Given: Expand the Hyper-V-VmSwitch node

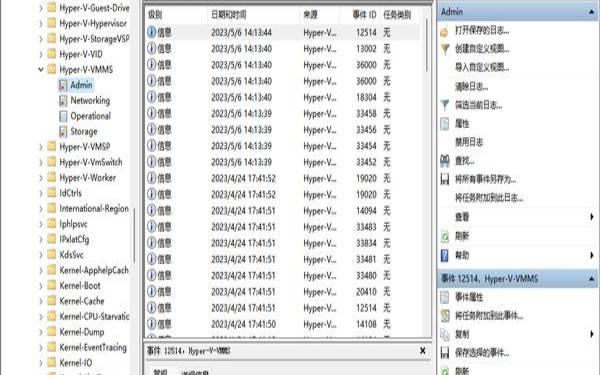Looking at the screenshot, I should point(41,162).
